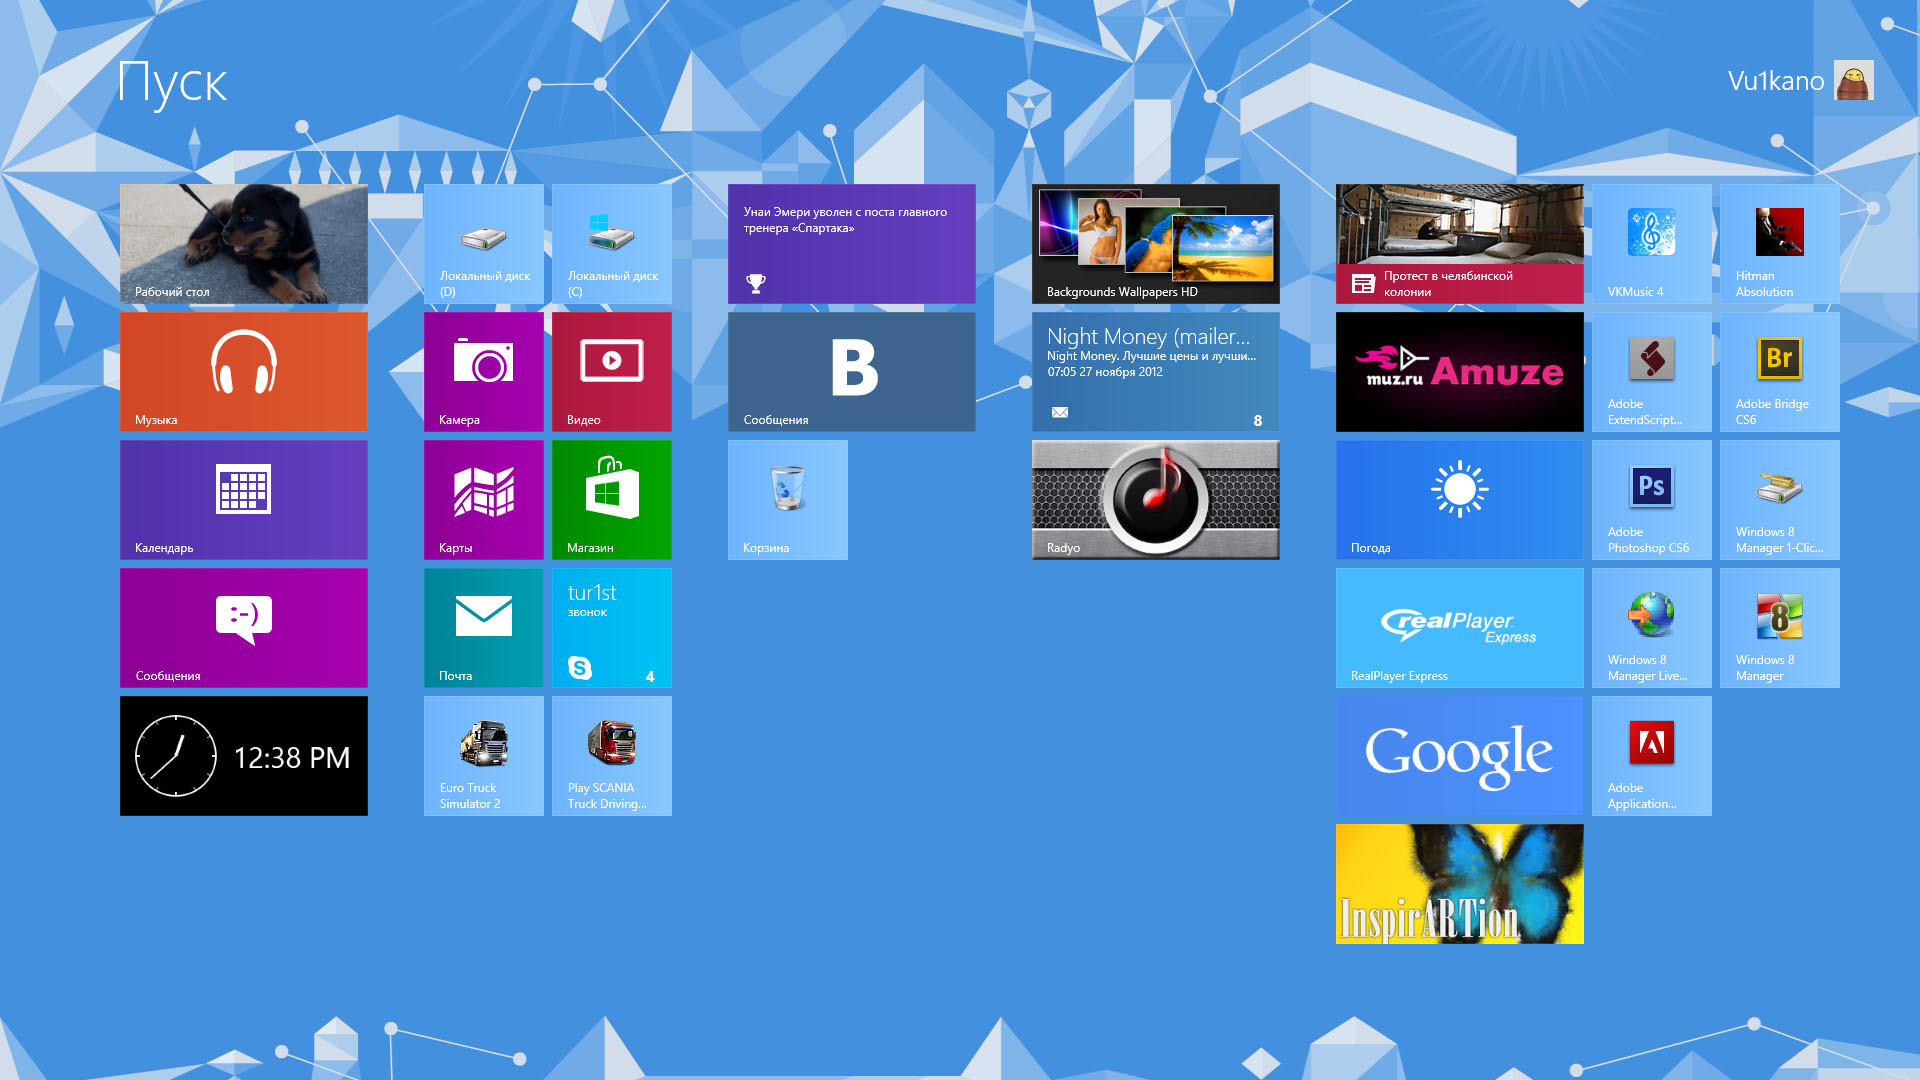Open the Recycle Bin (Корзина) tile
This screenshot has width=1920, height=1080.
787,499
